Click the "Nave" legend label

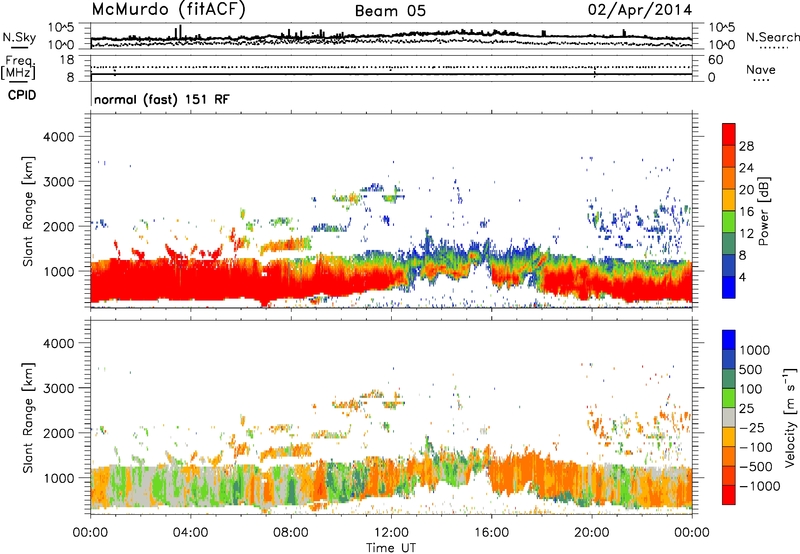point(761,69)
